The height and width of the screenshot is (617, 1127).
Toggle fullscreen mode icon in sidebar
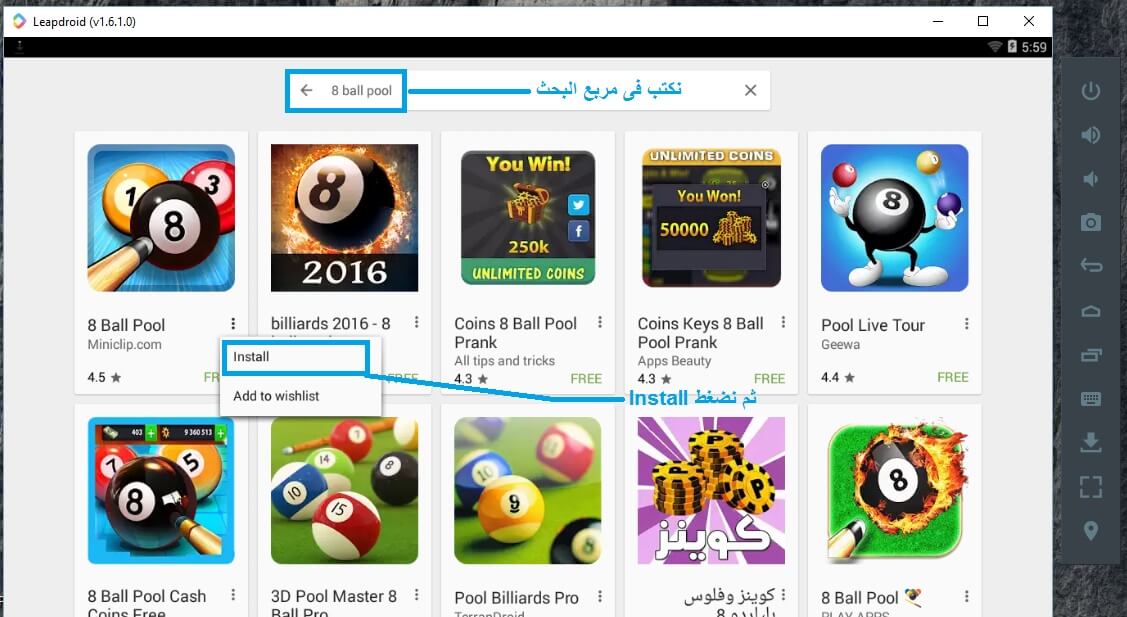coord(1090,487)
